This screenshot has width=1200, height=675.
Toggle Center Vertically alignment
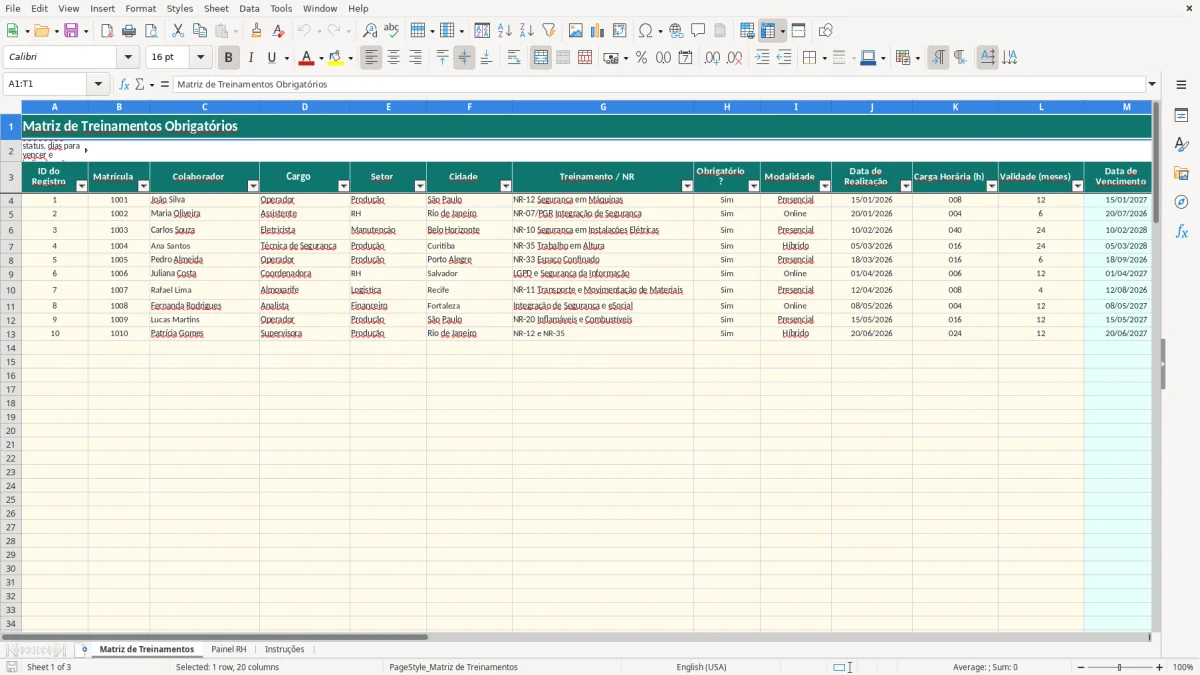pos(464,58)
